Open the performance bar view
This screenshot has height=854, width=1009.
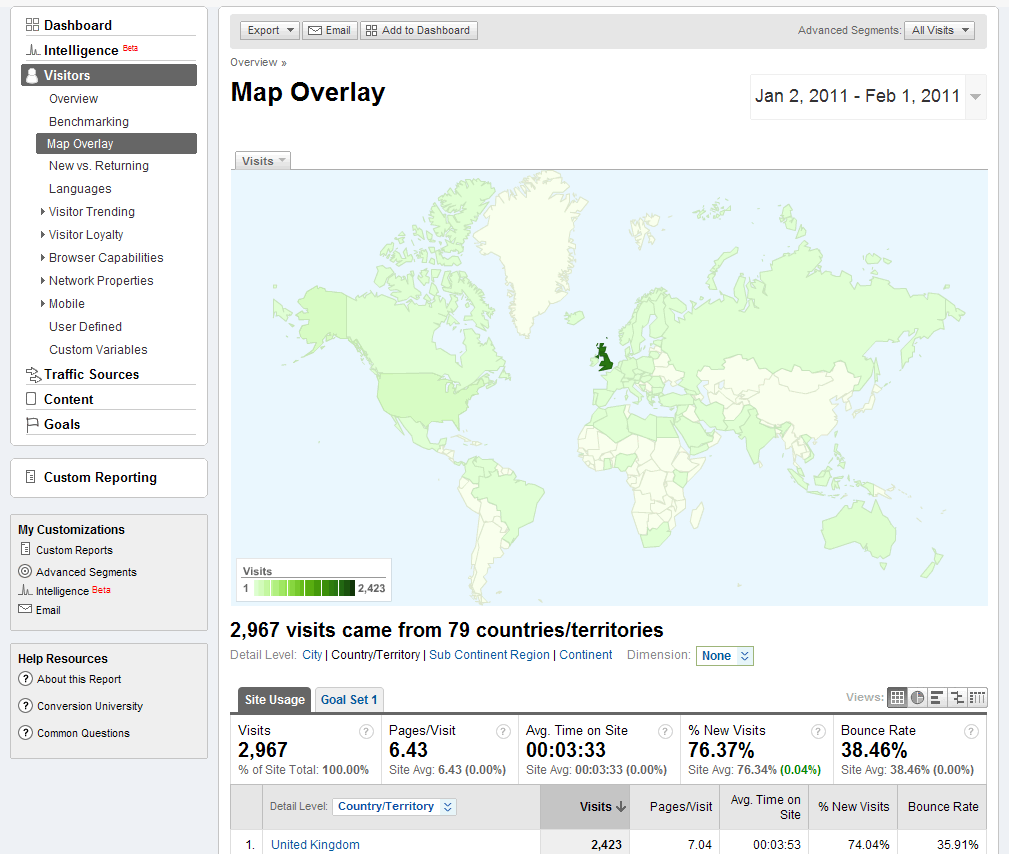[936, 697]
